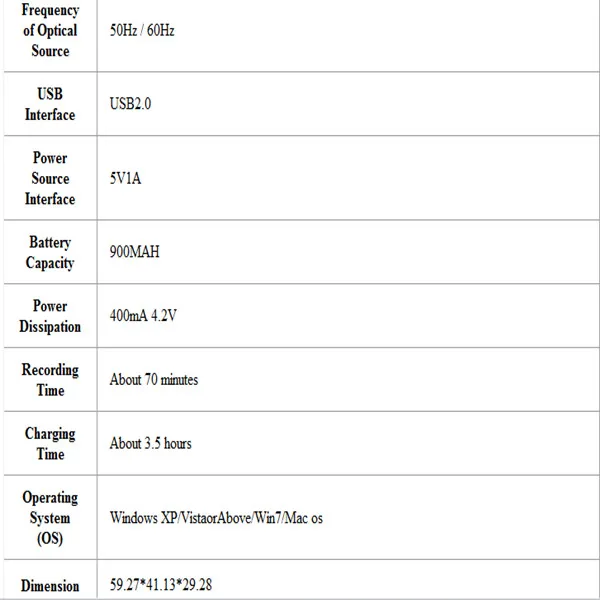Select the 'Charging Time' row label
Image resolution: width=600 pixels, height=600 pixels.
click(50, 444)
